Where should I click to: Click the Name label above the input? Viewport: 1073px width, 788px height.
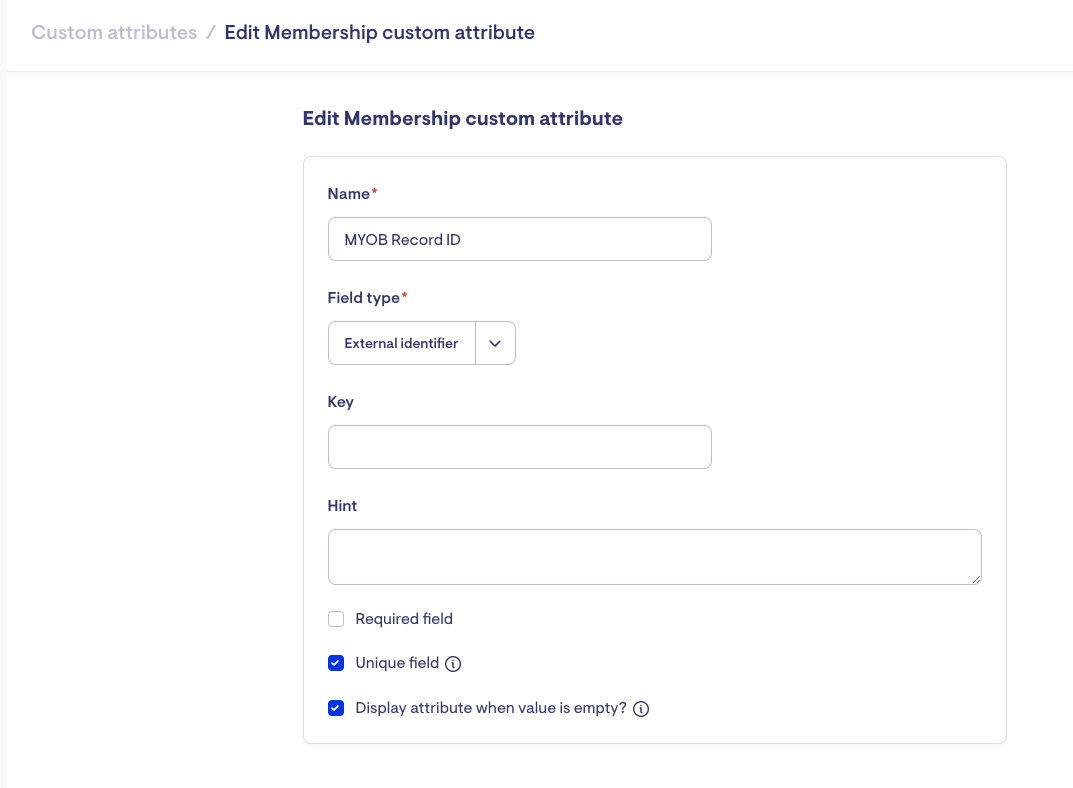click(349, 194)
